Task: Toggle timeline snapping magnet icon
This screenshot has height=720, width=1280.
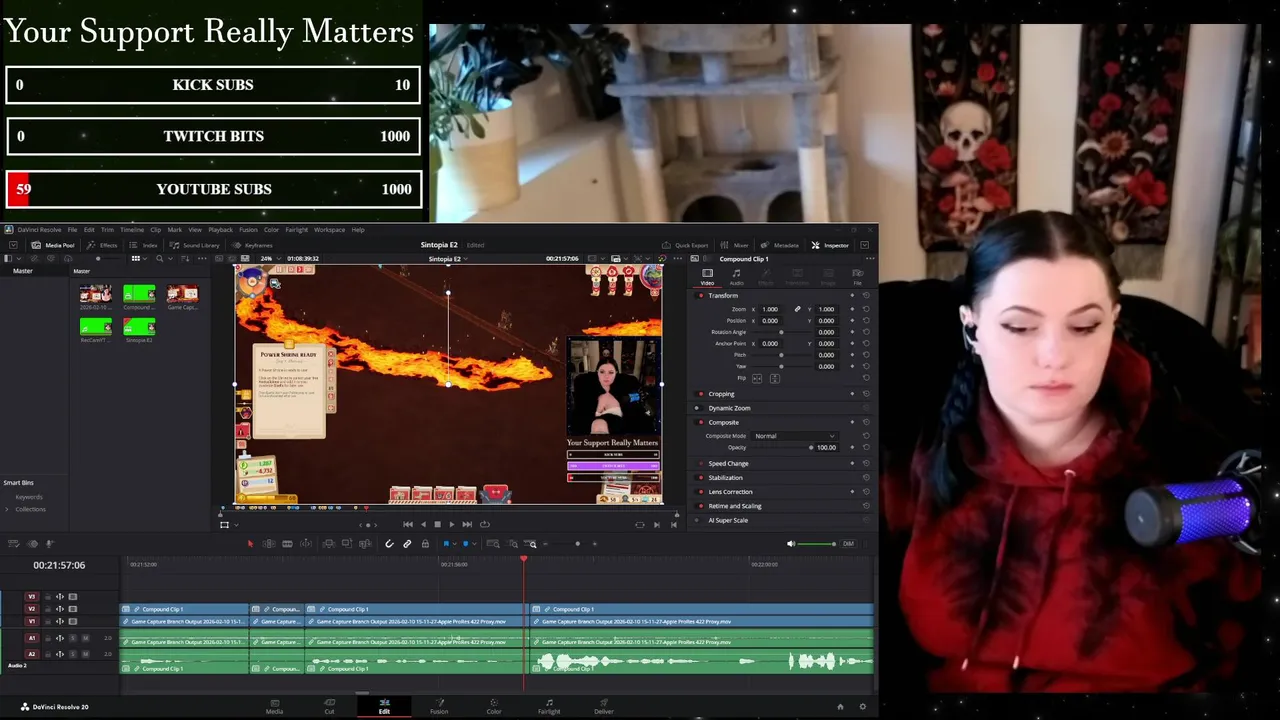Action: click(x=389, y=544)
